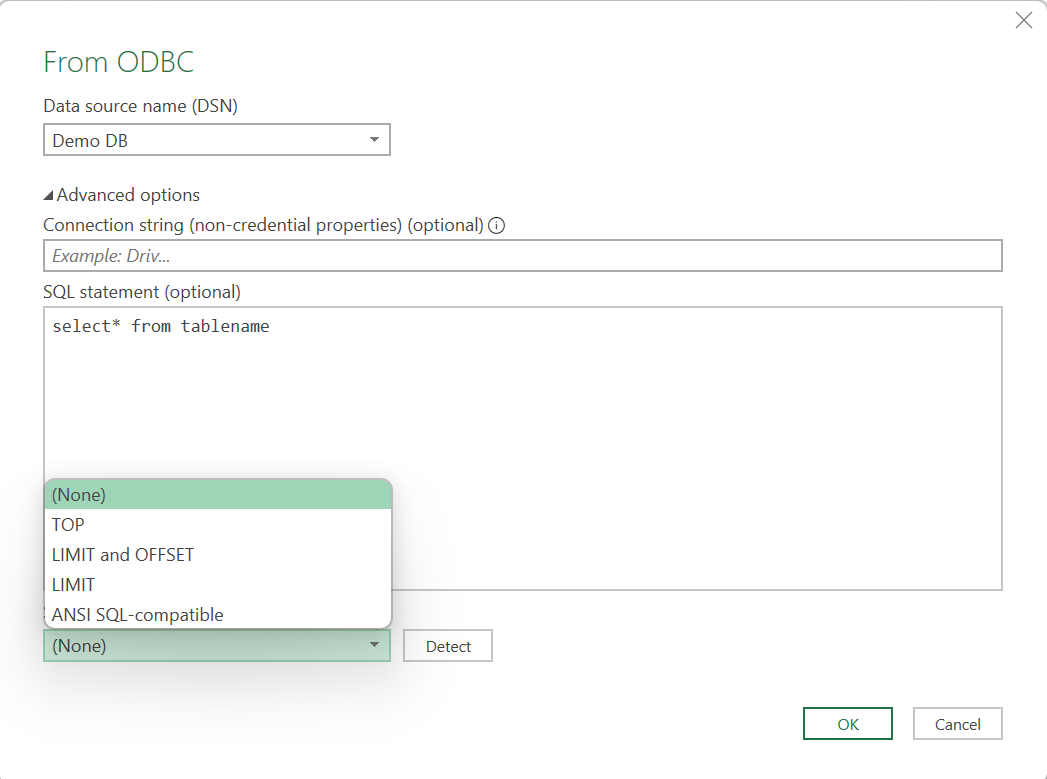Screen dimensions: 1047x779
Task: Click the select* from tablename query text
Action: pyautogui.click(x=160, y=326)
